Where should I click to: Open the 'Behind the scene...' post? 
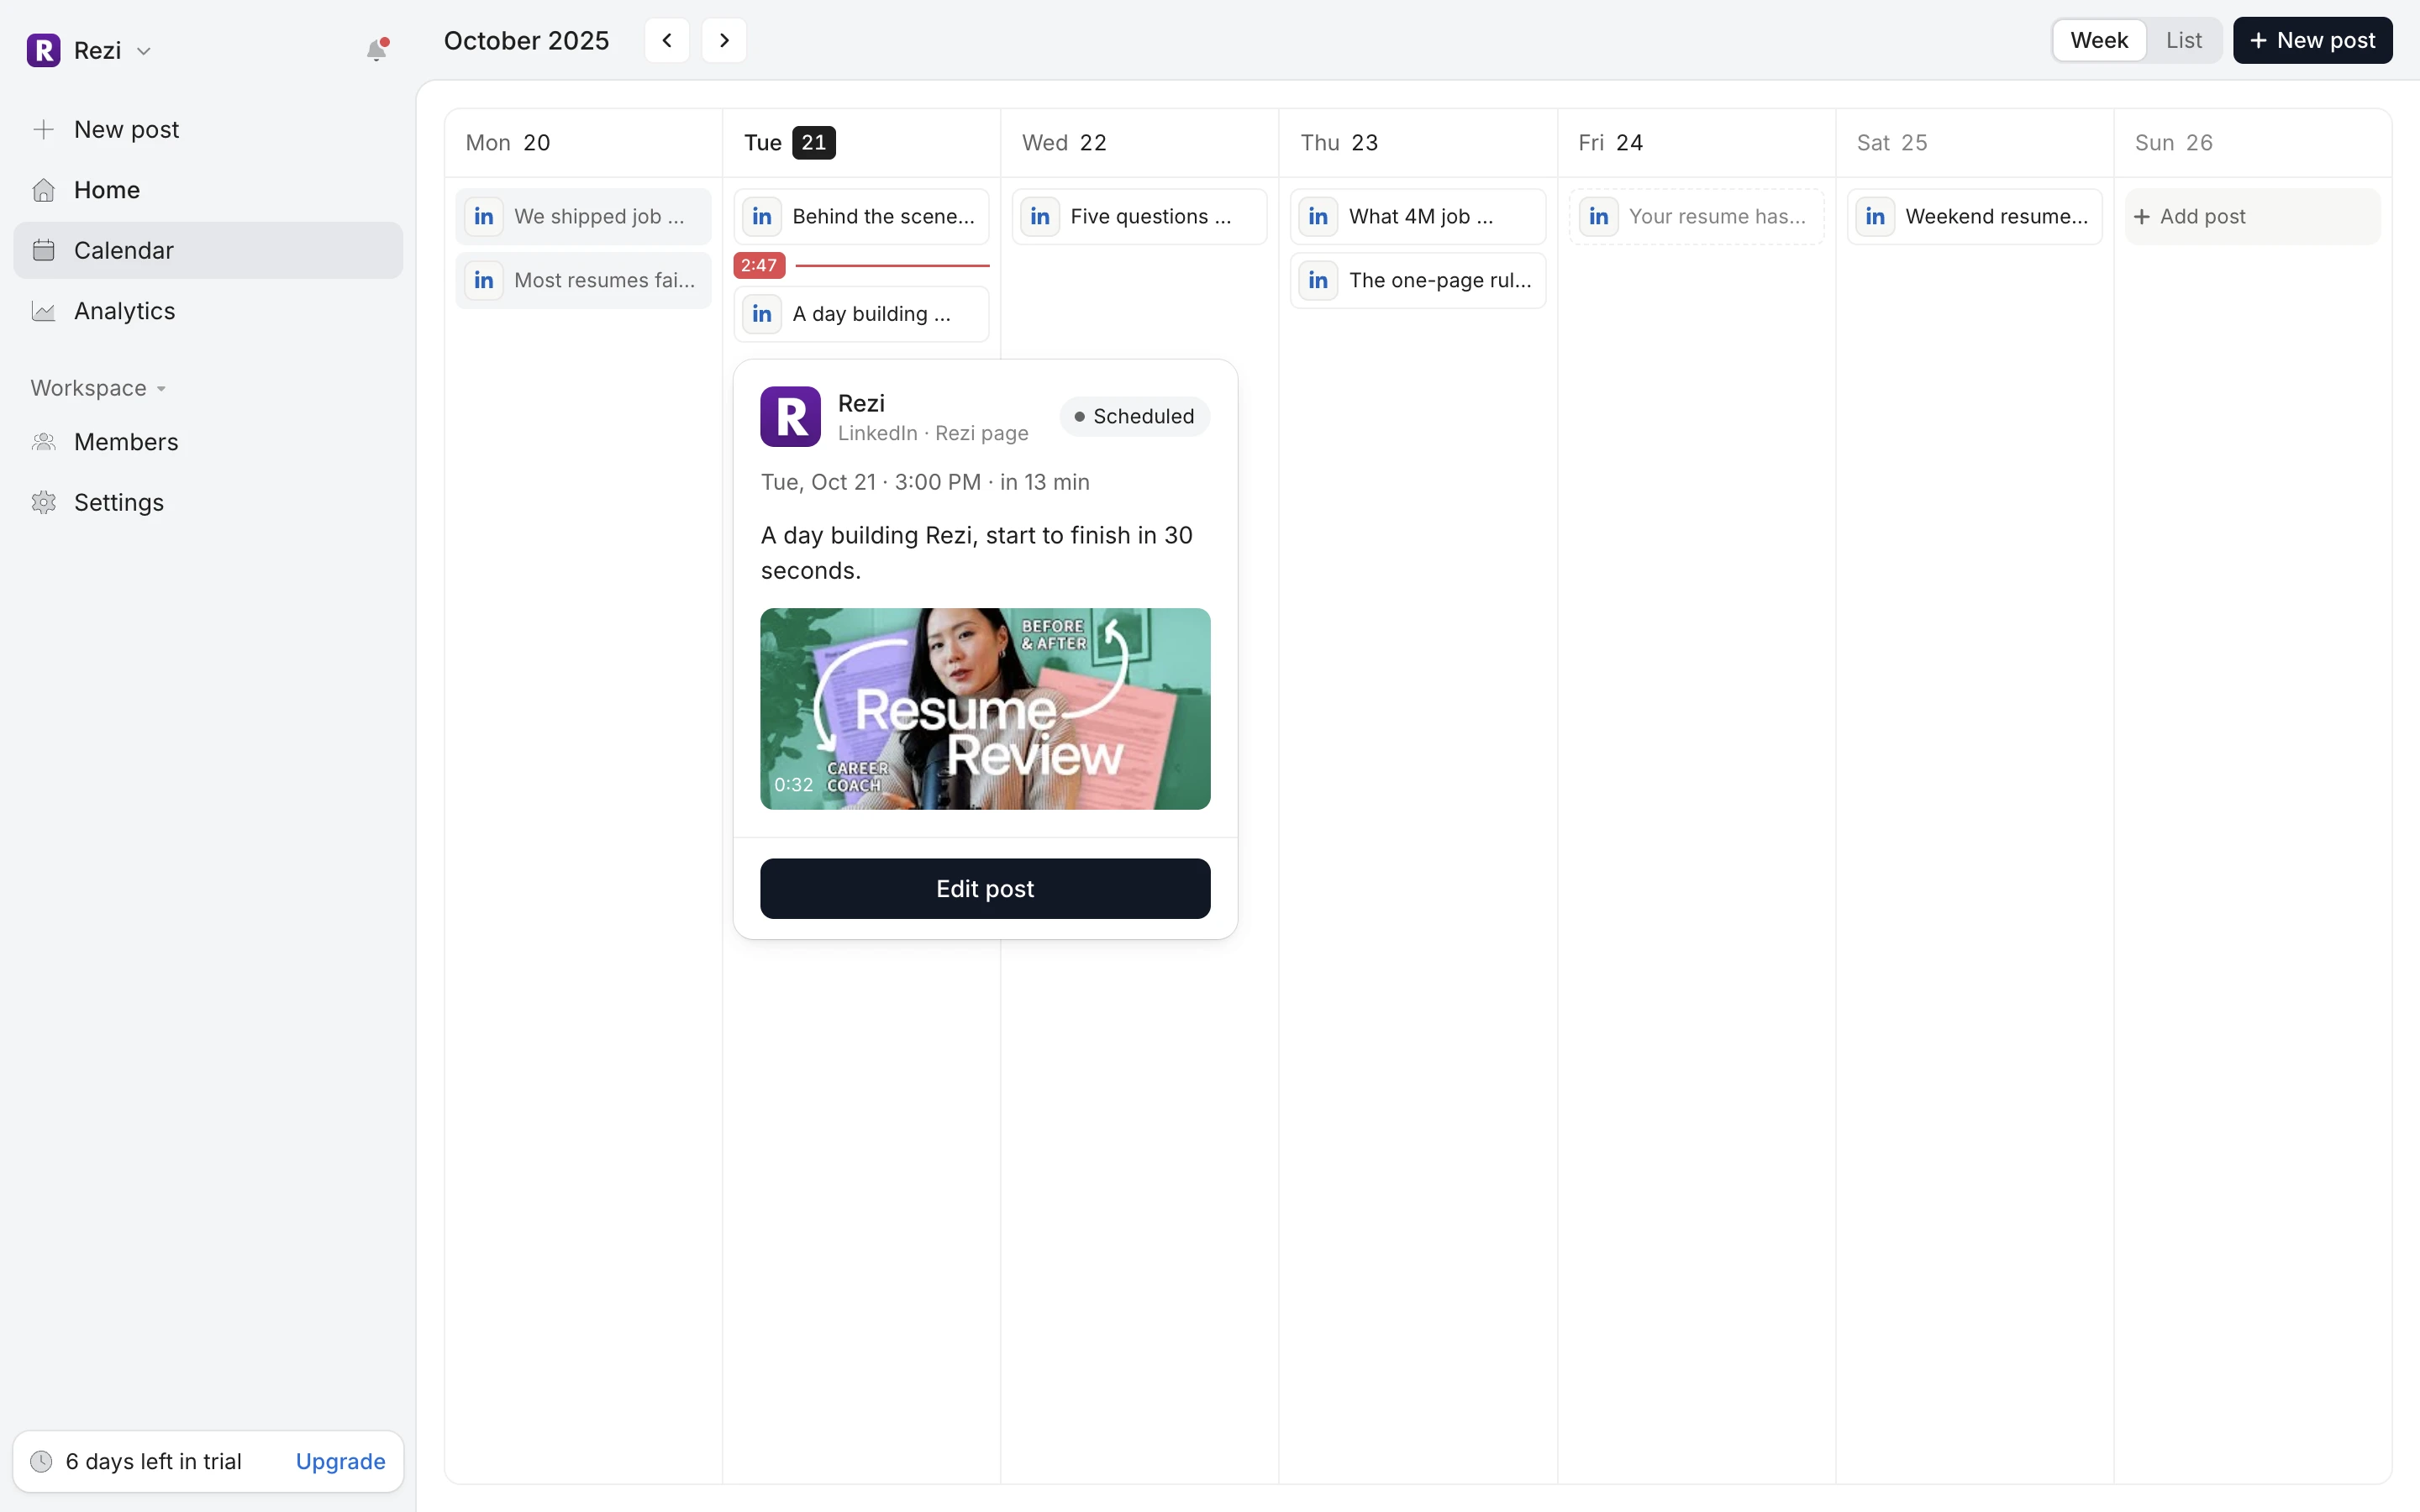861,216
